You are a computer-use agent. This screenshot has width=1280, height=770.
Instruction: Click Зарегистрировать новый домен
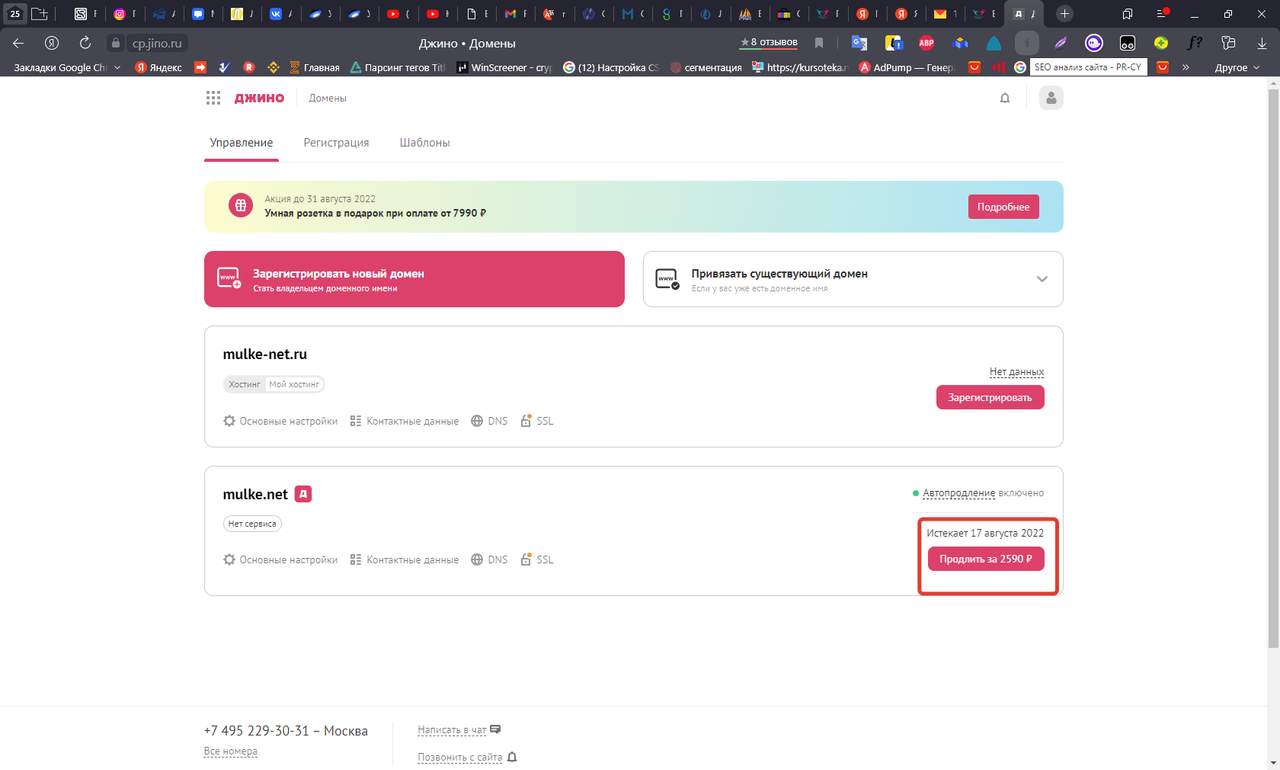414,279
